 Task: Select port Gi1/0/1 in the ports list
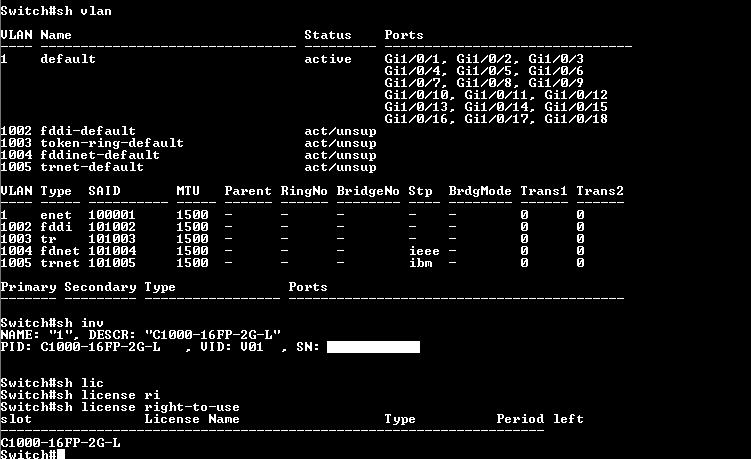point(411,59)
